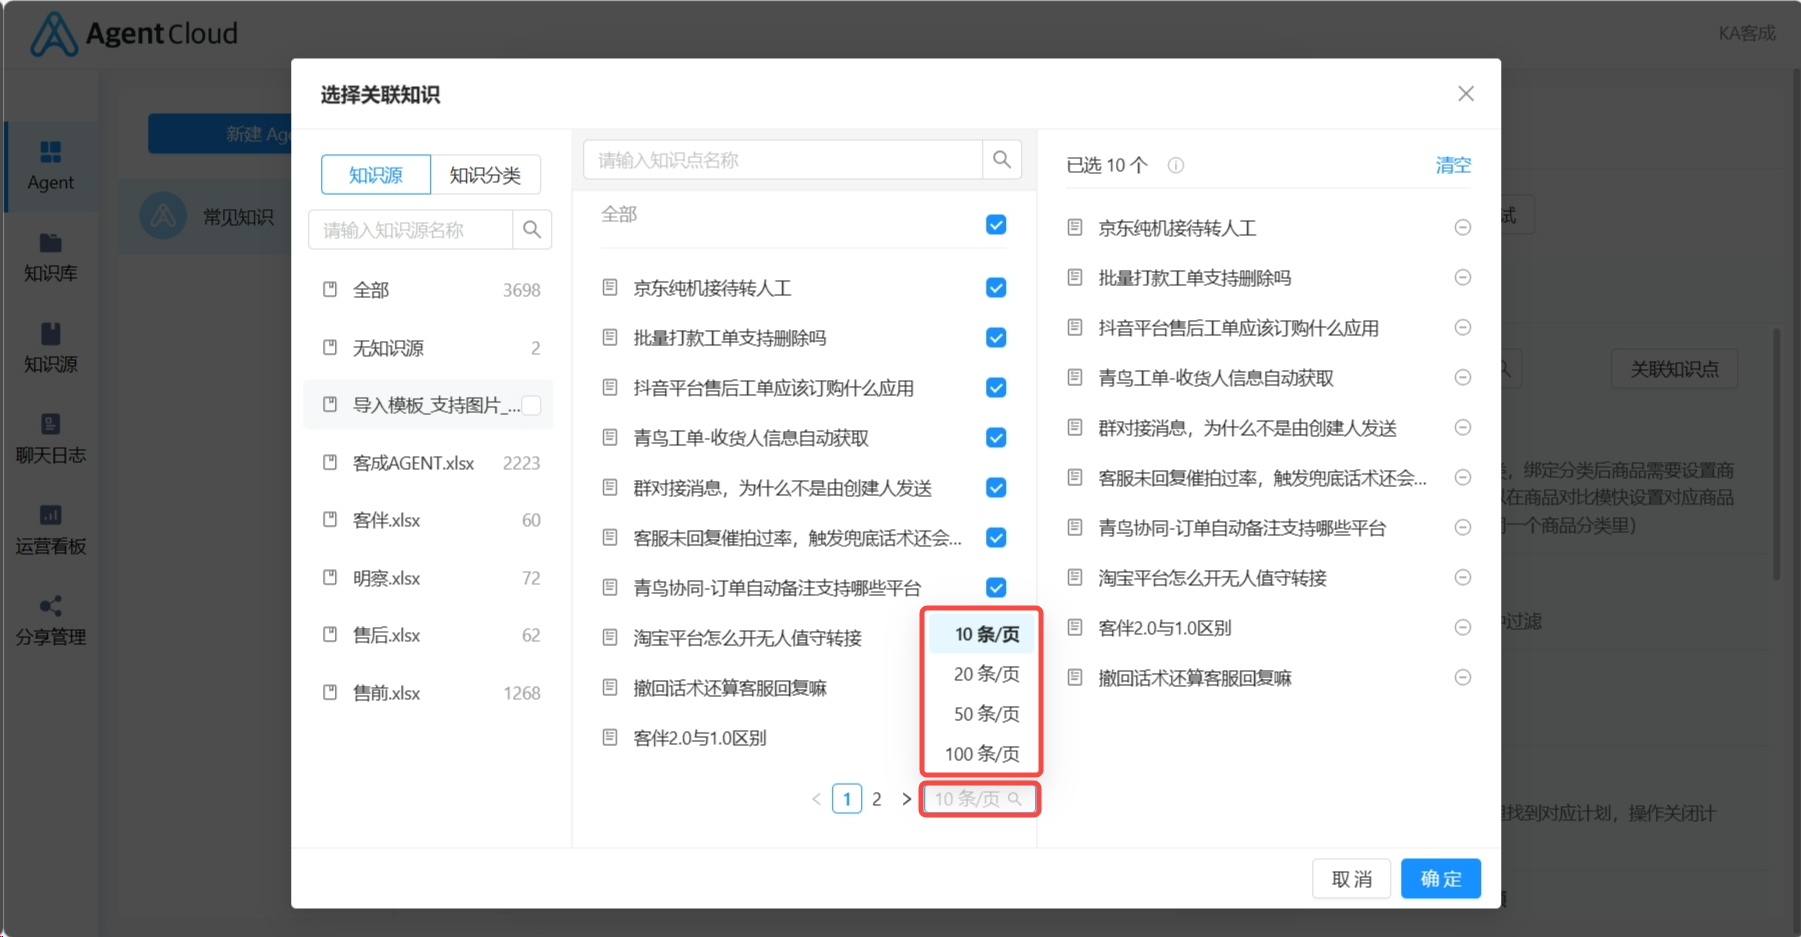This screenshot has width=1801, height=937.
Task: Click info icon next to 已选 10 个
Action: [x=1176, y=166]
